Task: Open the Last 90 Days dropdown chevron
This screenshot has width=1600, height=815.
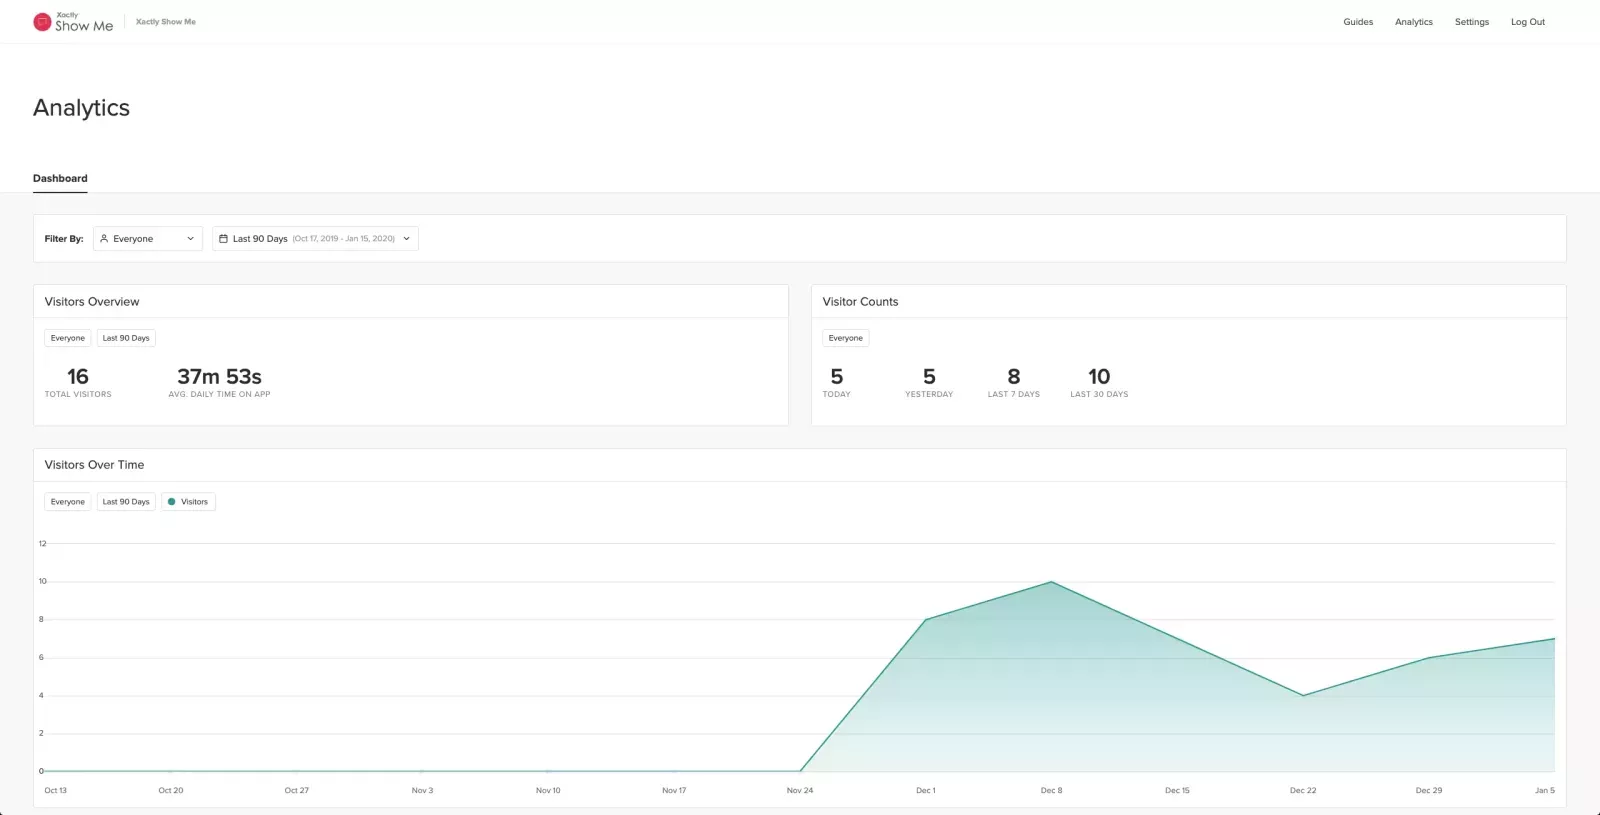Action: 407,239
